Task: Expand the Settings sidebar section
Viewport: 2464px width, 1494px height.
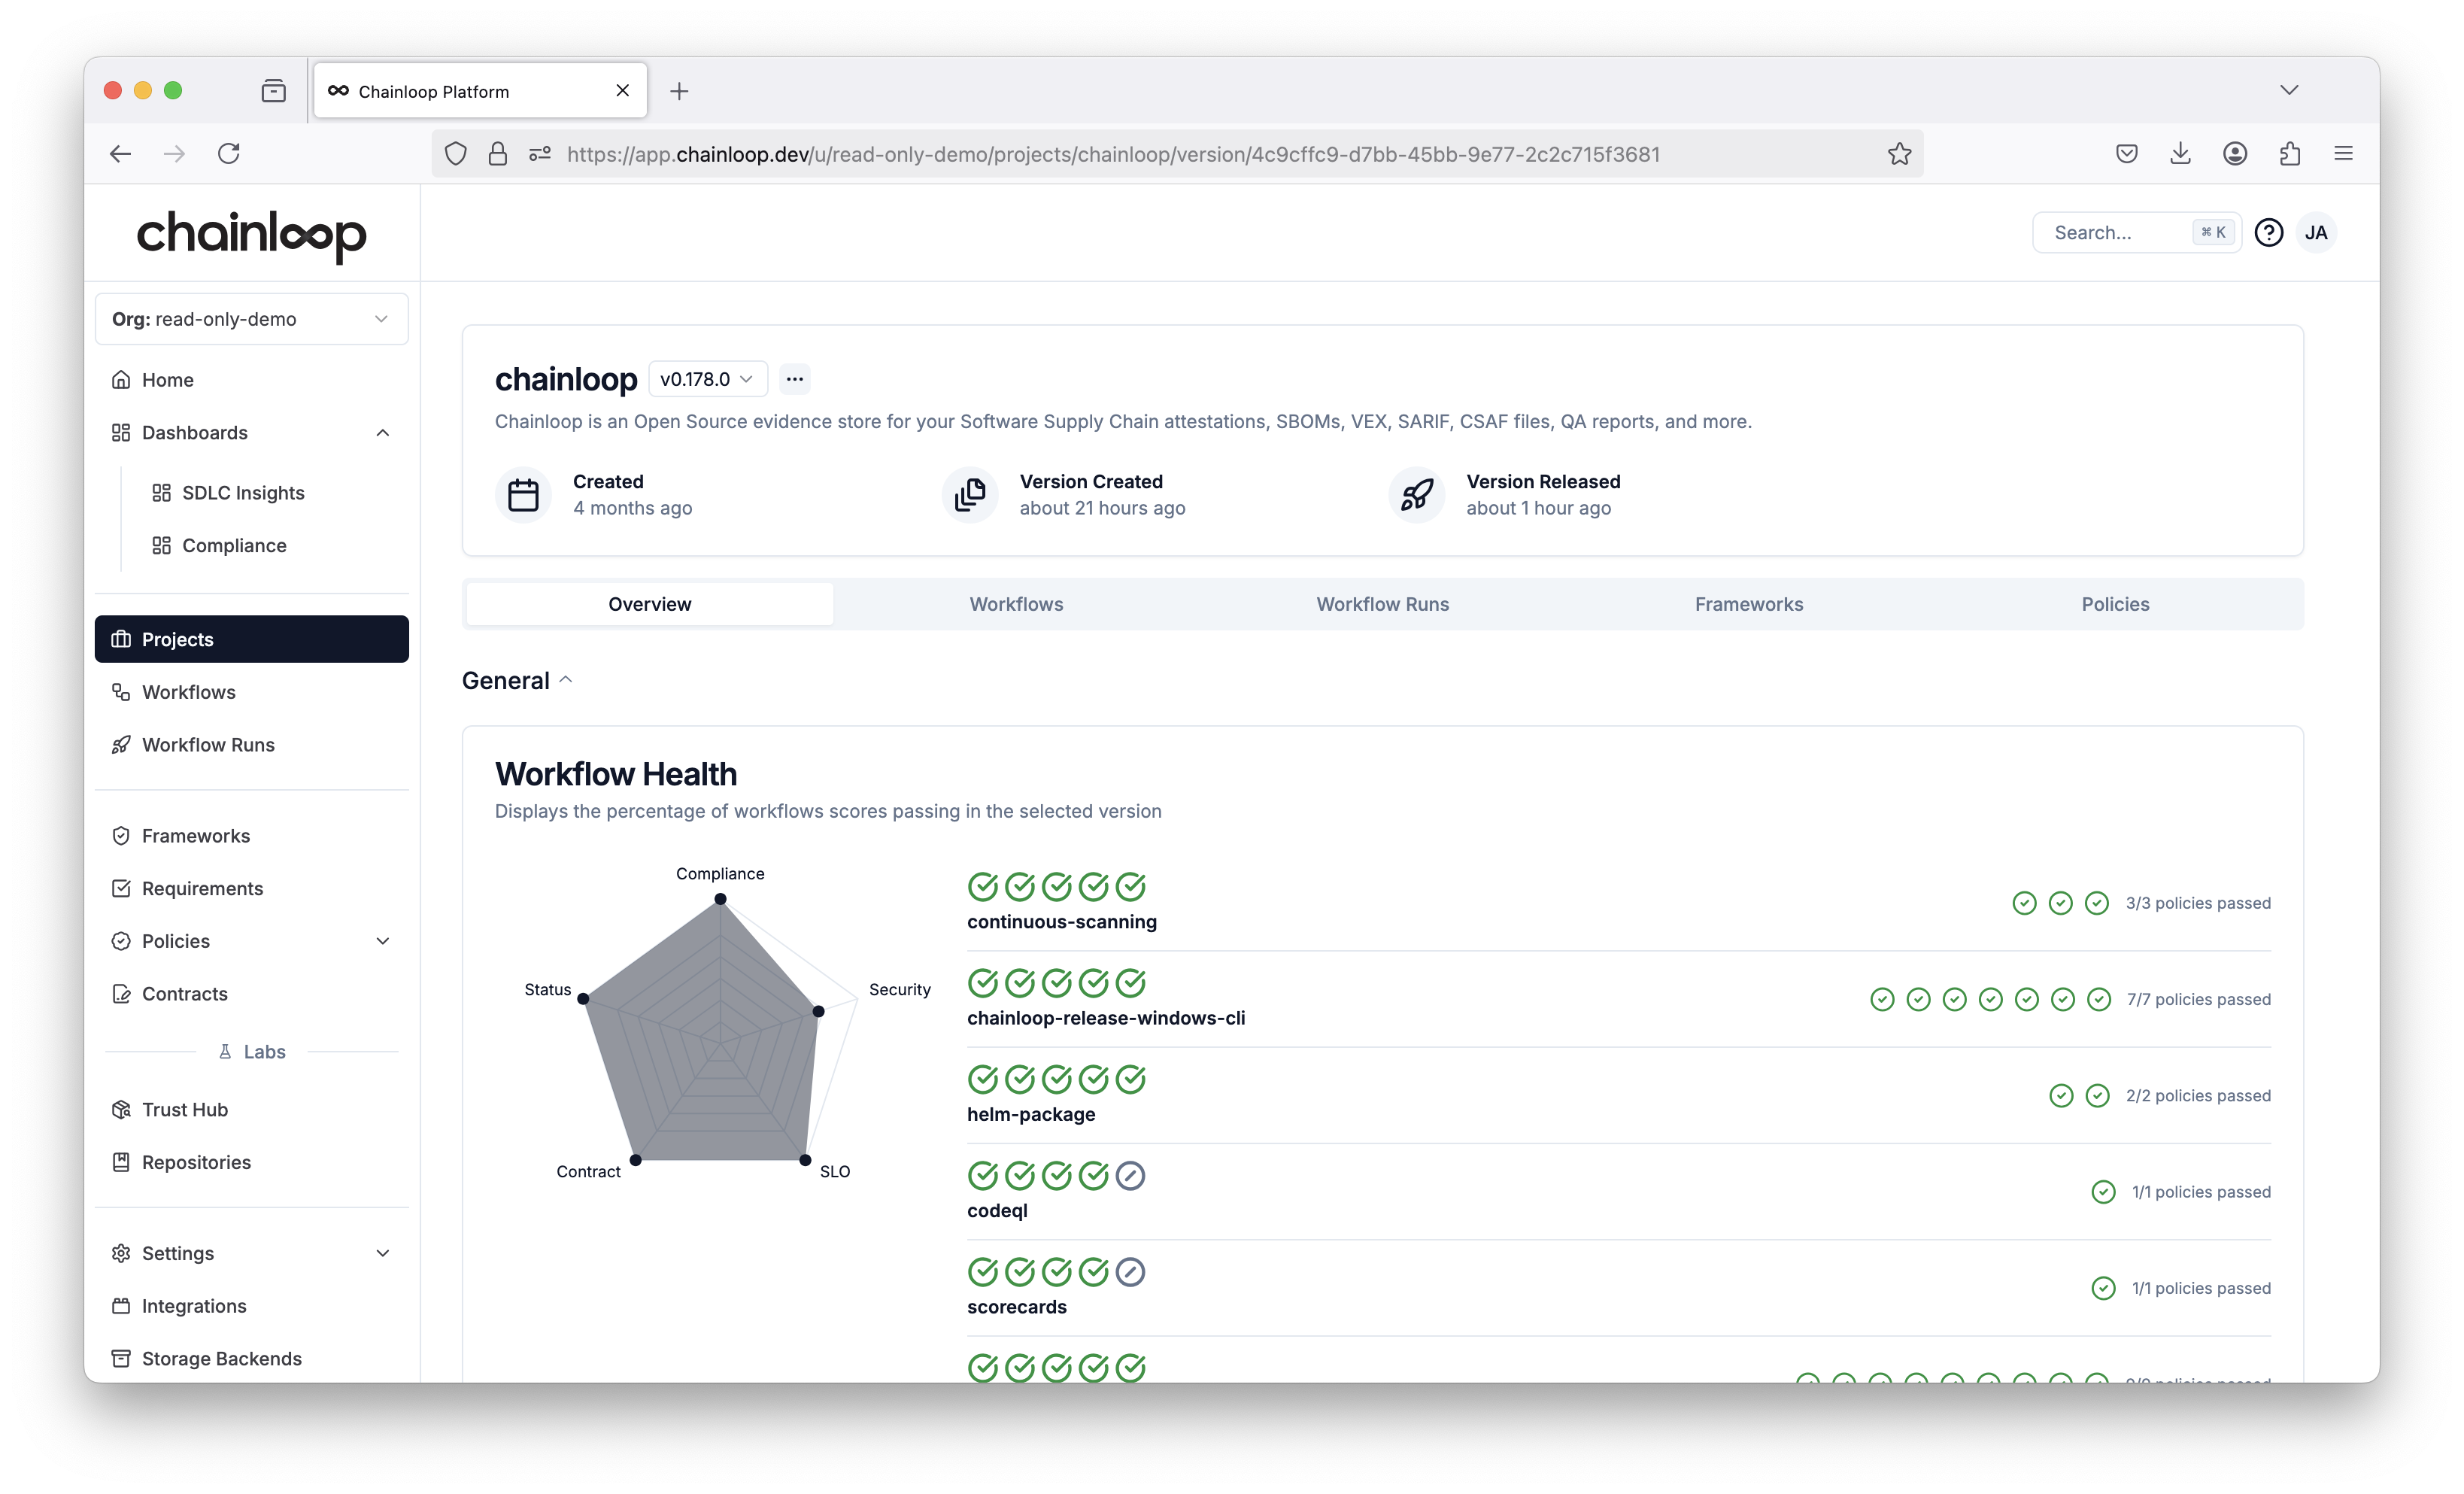Action: [x=382, y=1253]
